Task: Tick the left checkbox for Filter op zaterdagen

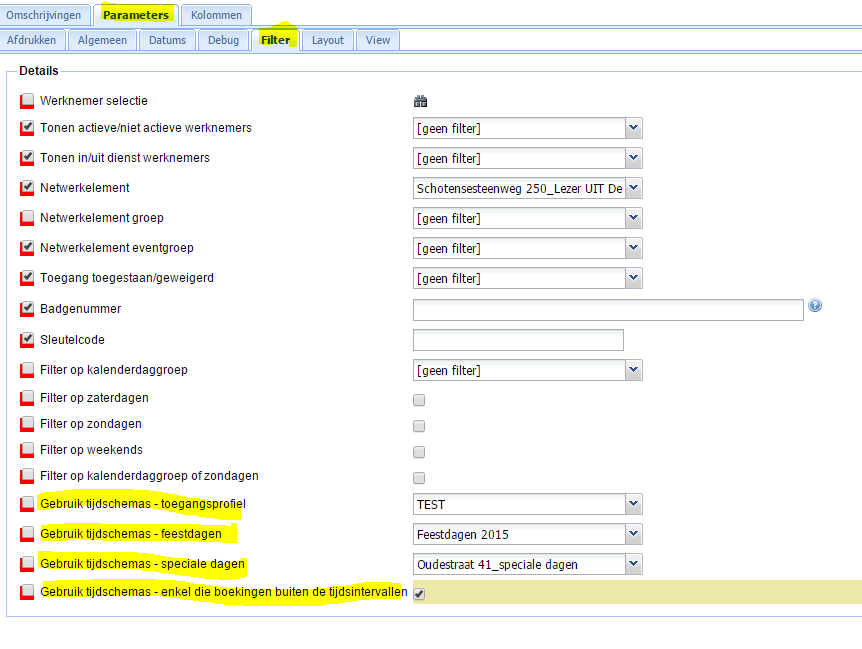Action: (27, 397)
